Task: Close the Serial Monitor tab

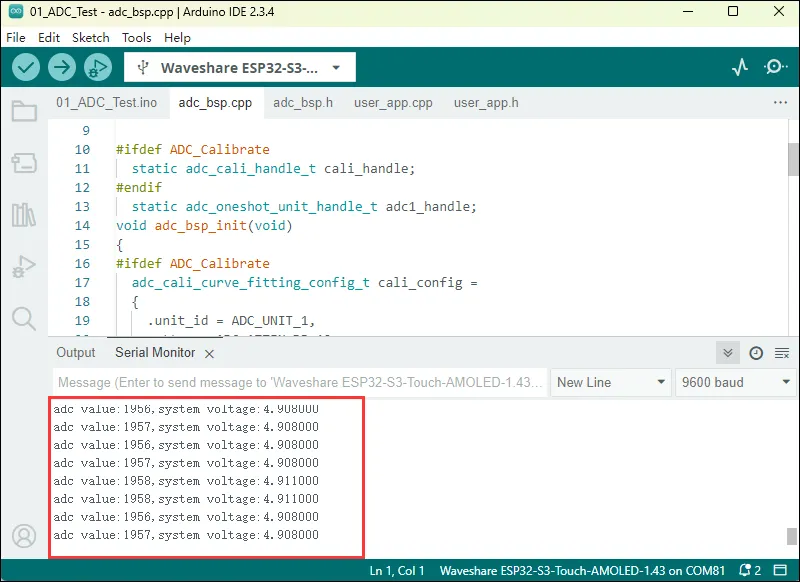Action: [x=210, y=353]
